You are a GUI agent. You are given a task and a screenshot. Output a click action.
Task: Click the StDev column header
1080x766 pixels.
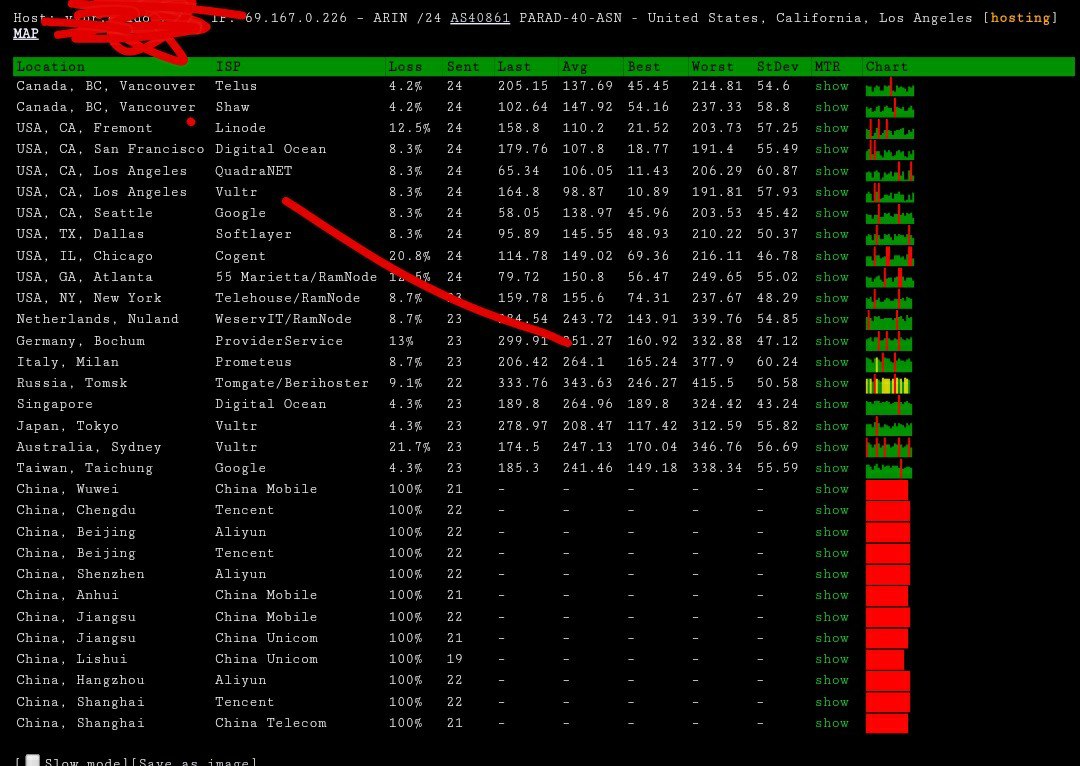pos(778,67)
